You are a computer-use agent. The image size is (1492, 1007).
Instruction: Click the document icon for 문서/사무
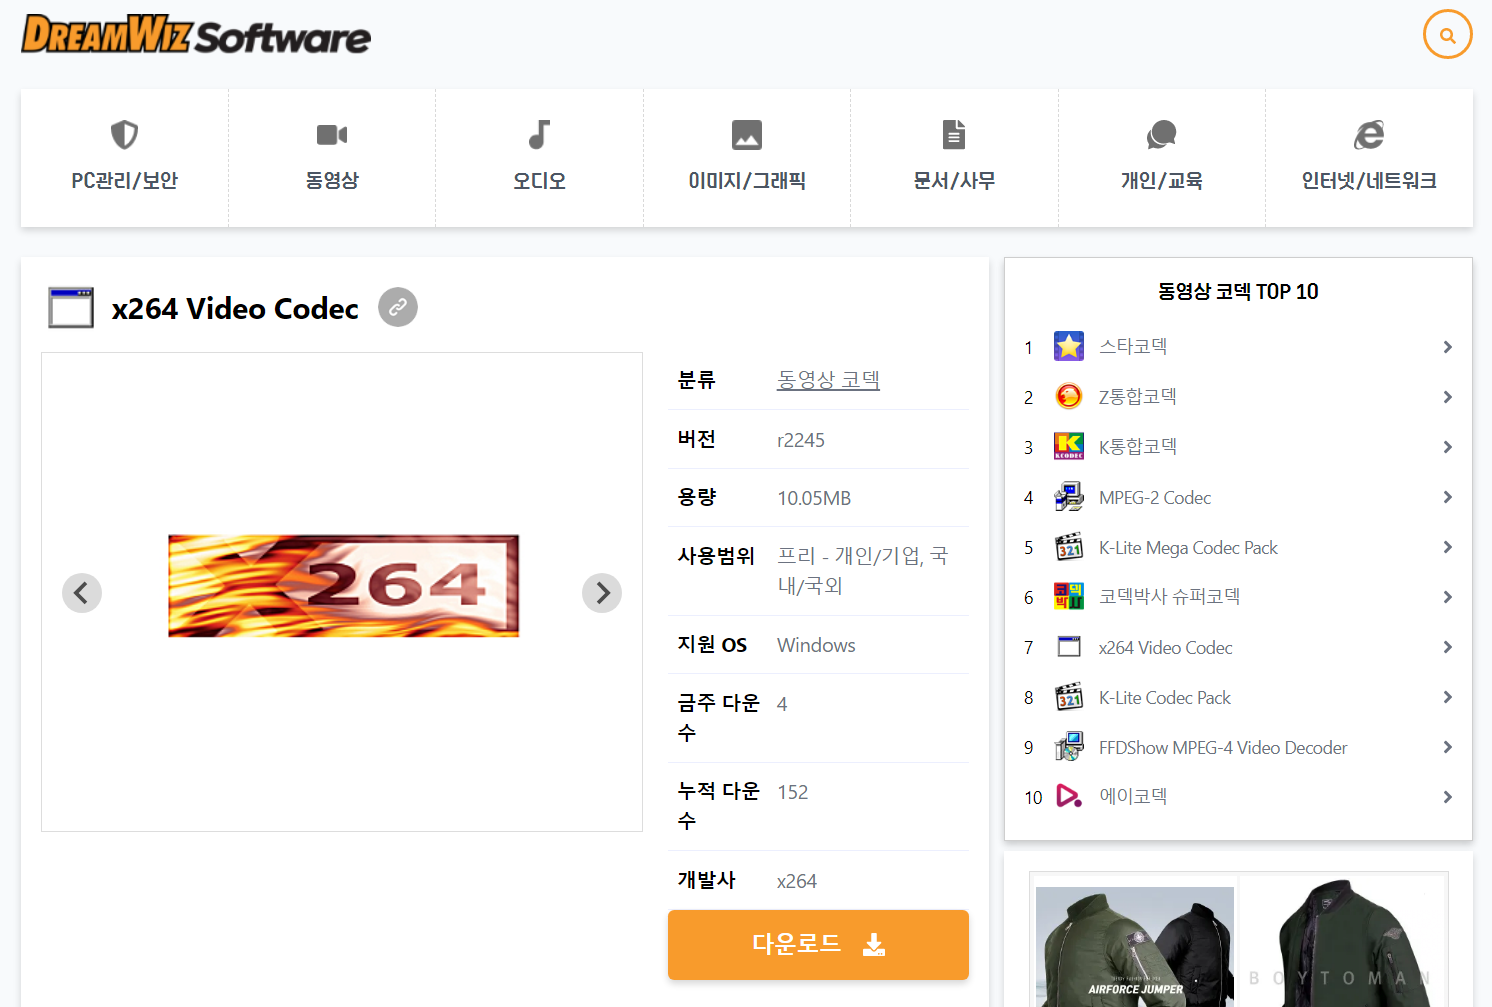point(954,134)
